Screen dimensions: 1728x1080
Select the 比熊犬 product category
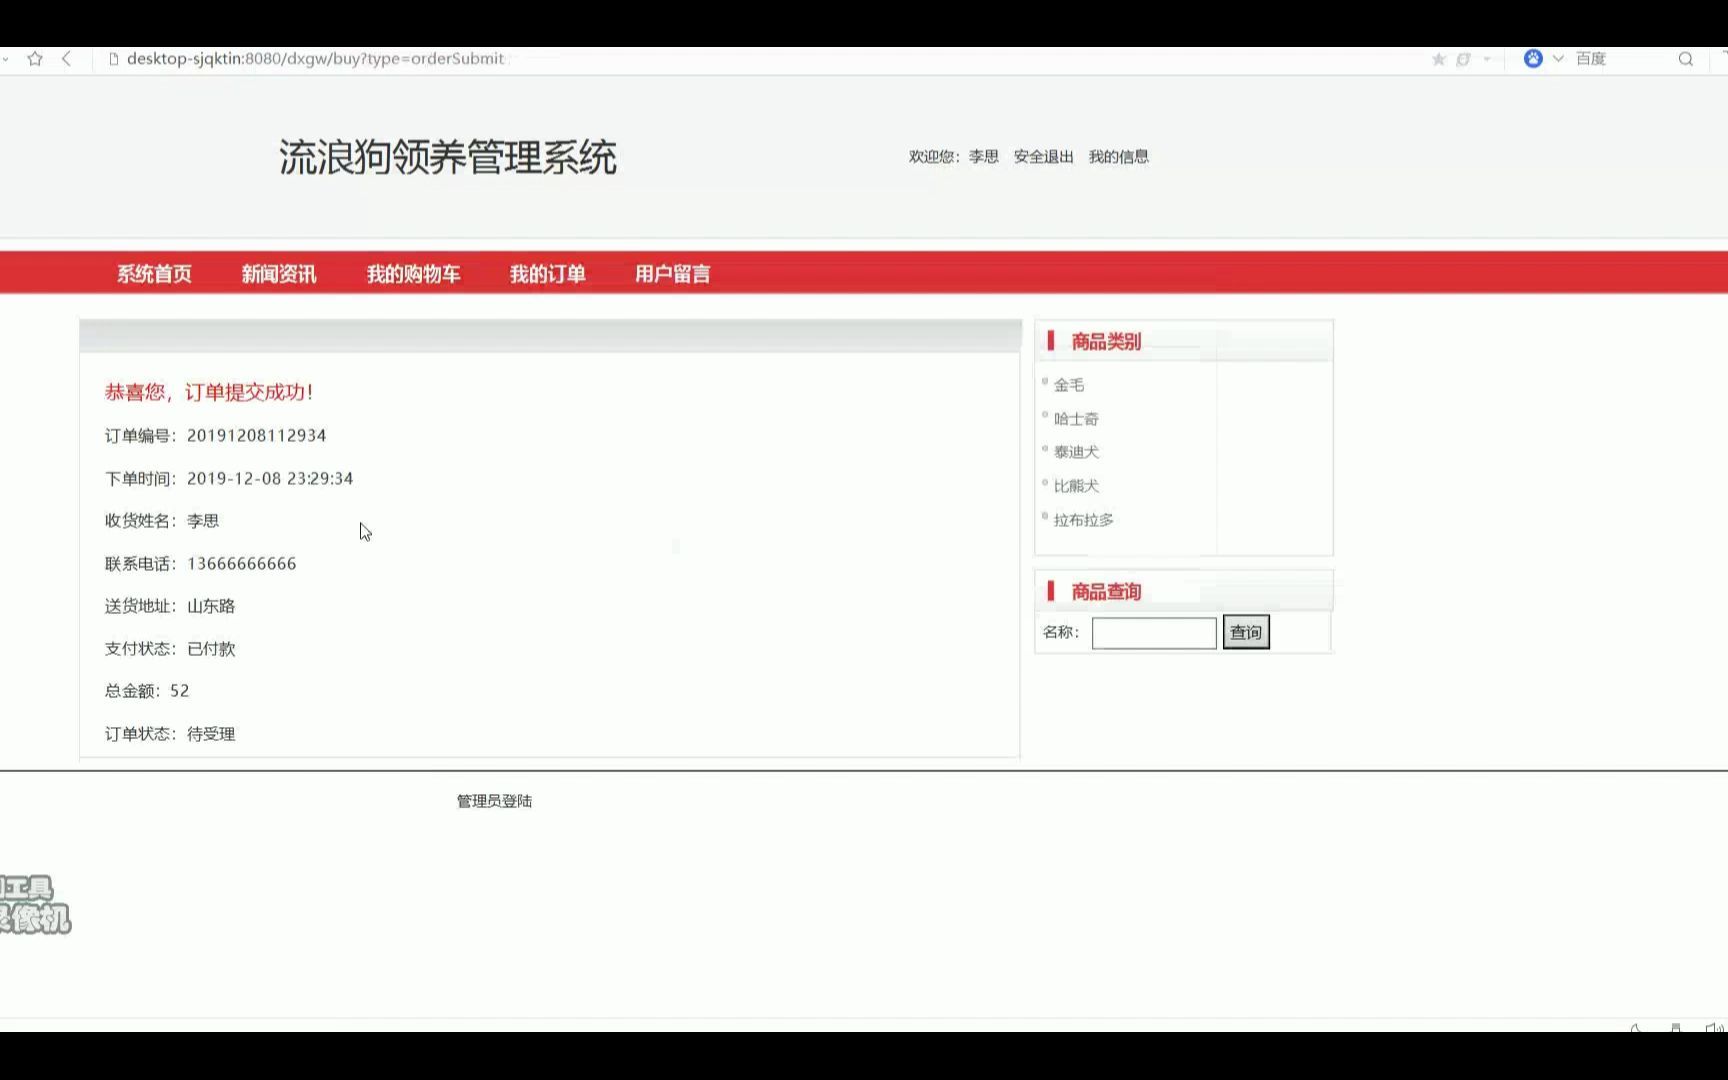coord(1076,486)
